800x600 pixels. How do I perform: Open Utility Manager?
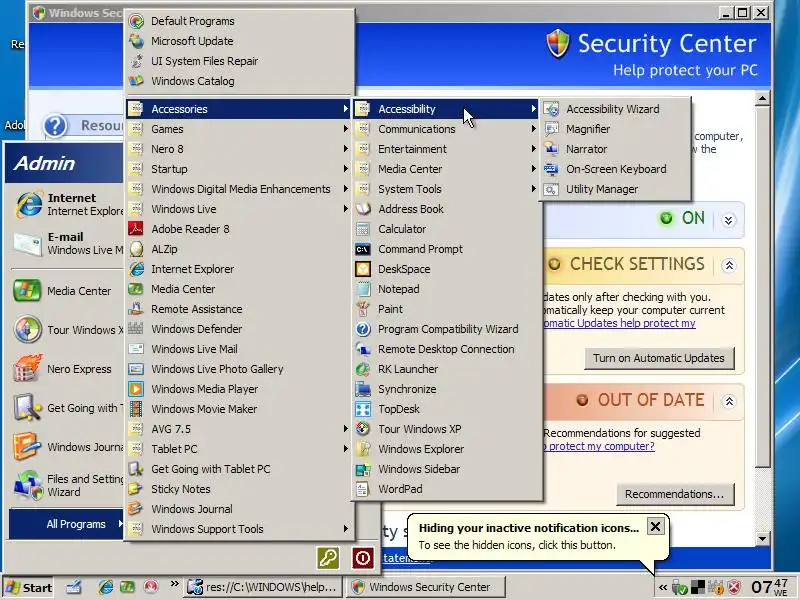point(616,189)
